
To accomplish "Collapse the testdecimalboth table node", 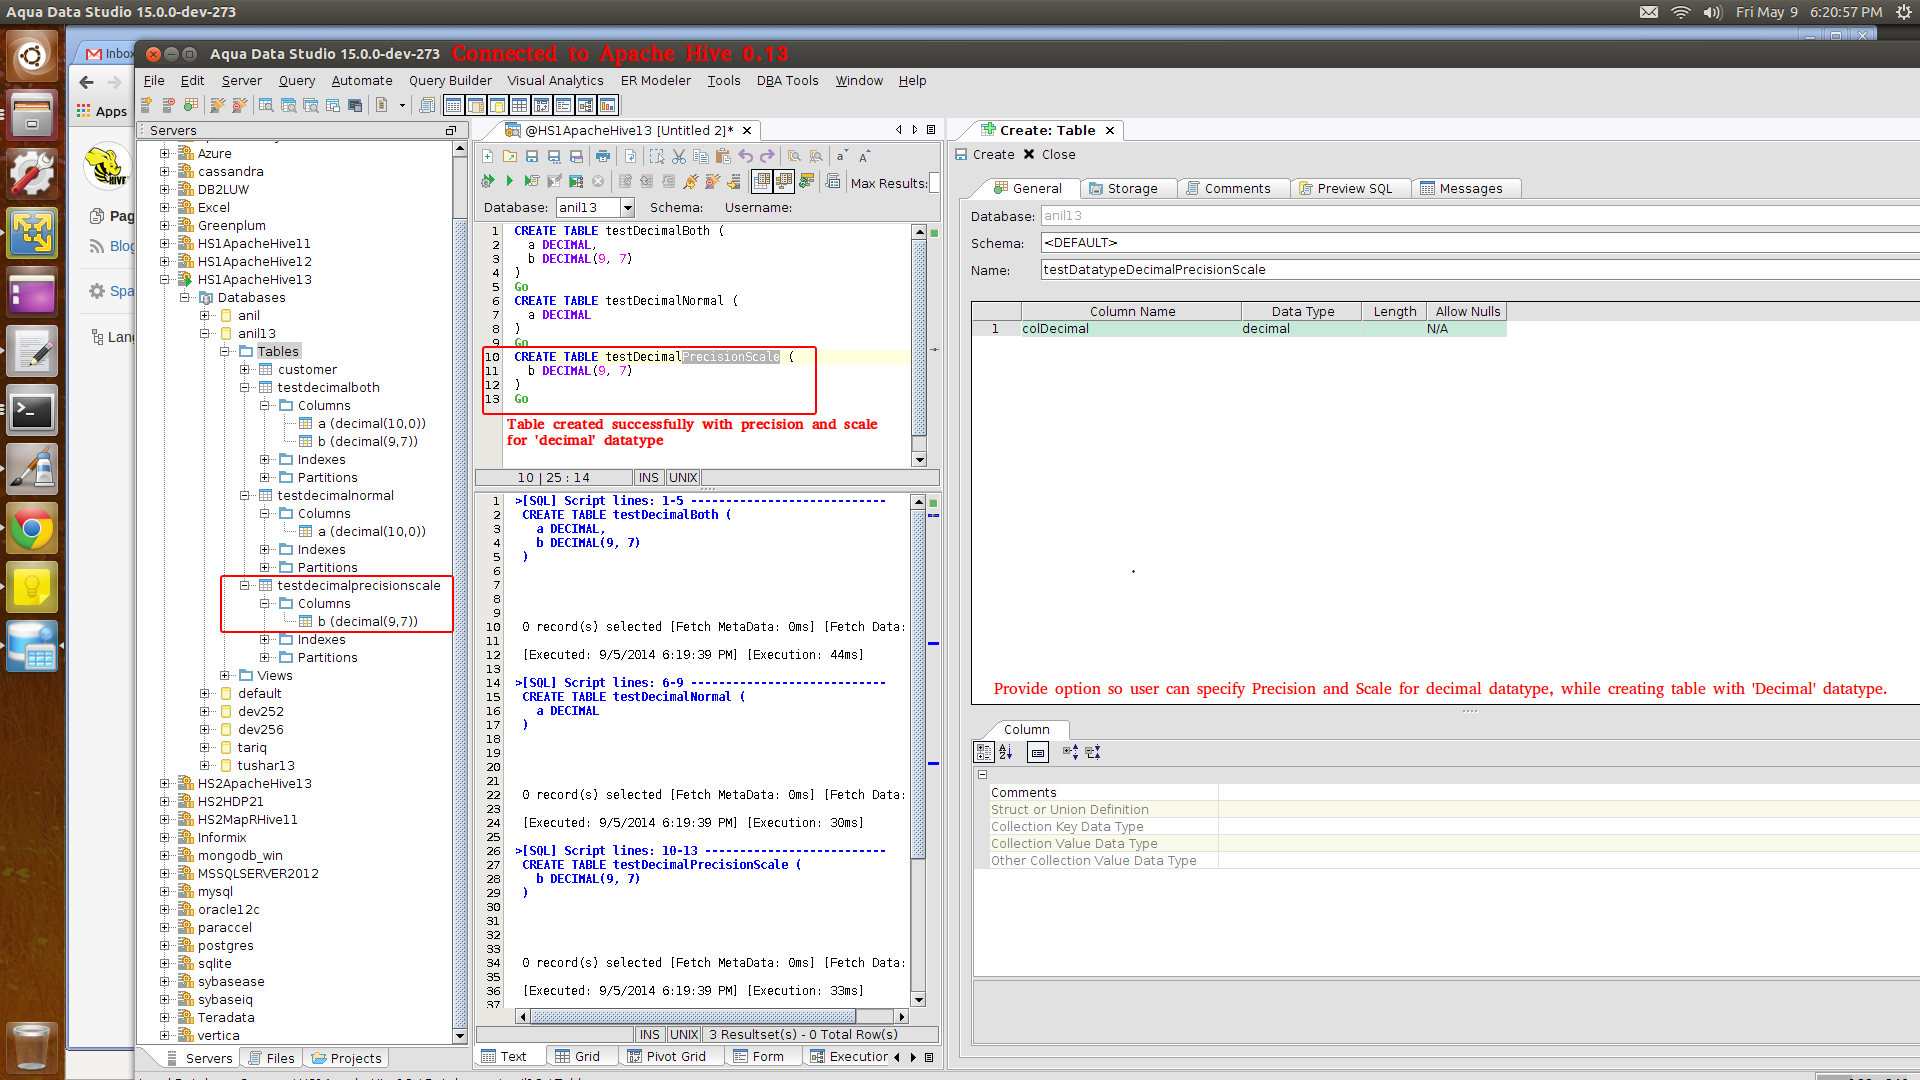I will 245,388.
